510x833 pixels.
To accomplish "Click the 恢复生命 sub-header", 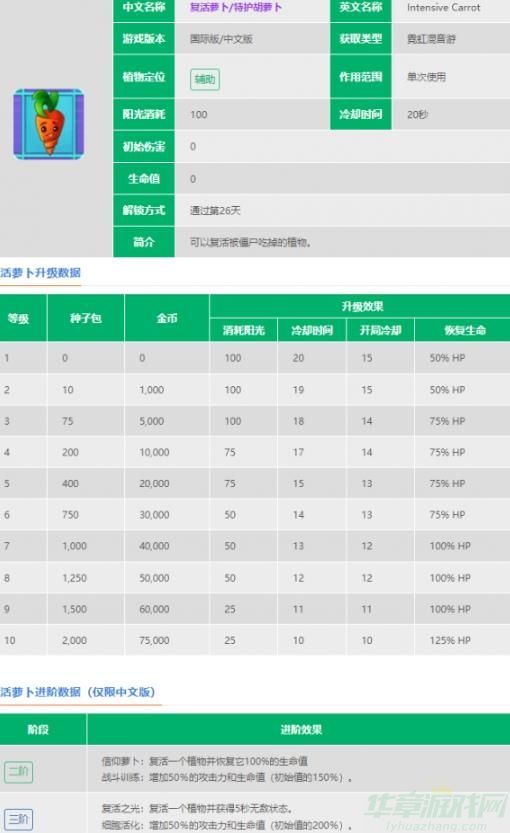I will tap(464, 330).
